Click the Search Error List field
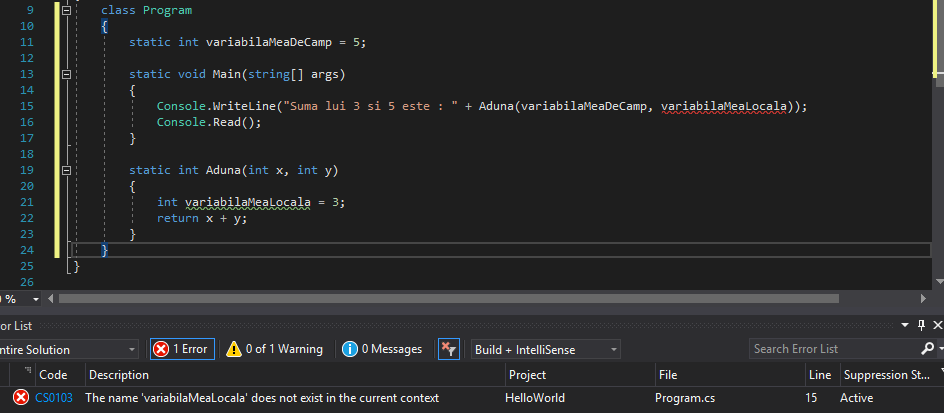Screen dimensions: 944x413 click(830, 349)
